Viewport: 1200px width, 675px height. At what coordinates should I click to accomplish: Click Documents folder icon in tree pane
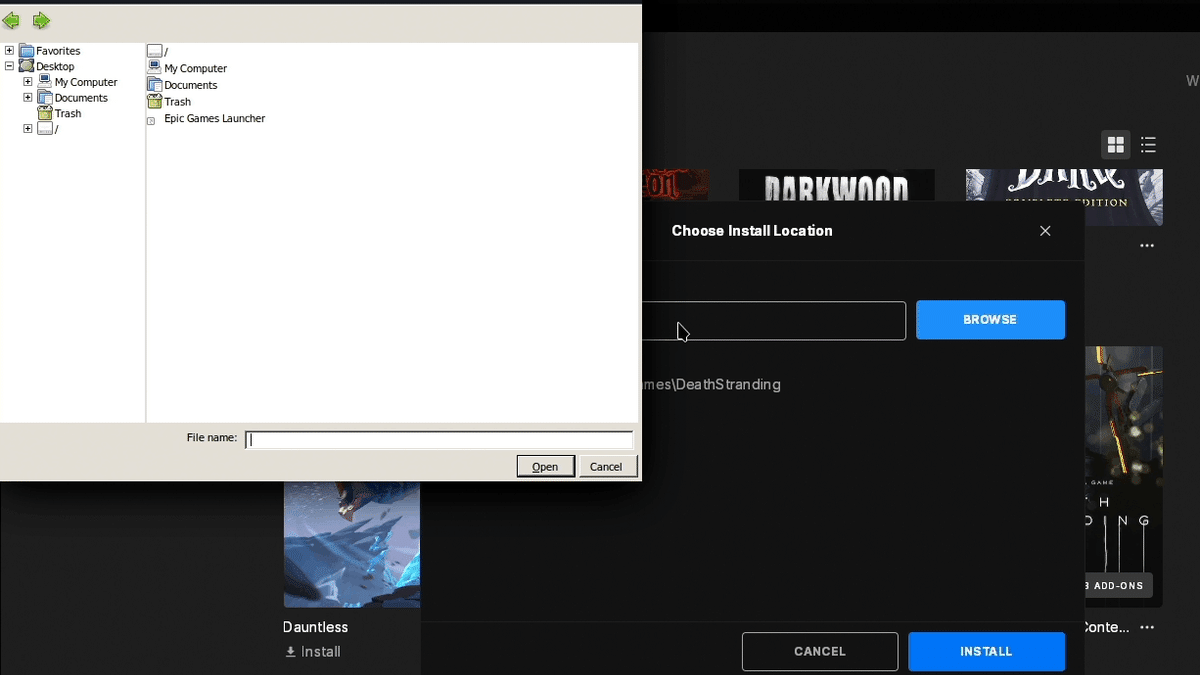tap(45, 98)
